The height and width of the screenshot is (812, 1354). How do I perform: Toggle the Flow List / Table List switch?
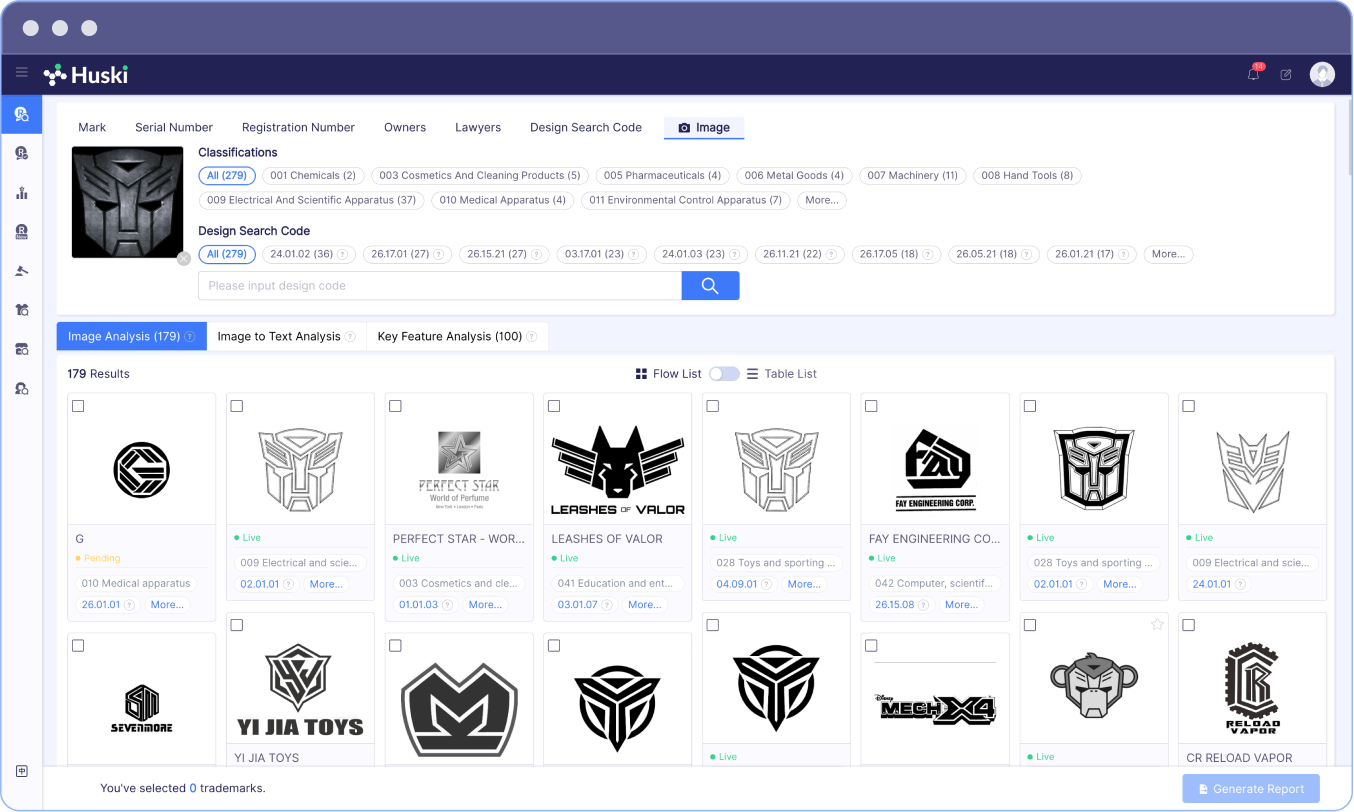click(x=724, y=373)
